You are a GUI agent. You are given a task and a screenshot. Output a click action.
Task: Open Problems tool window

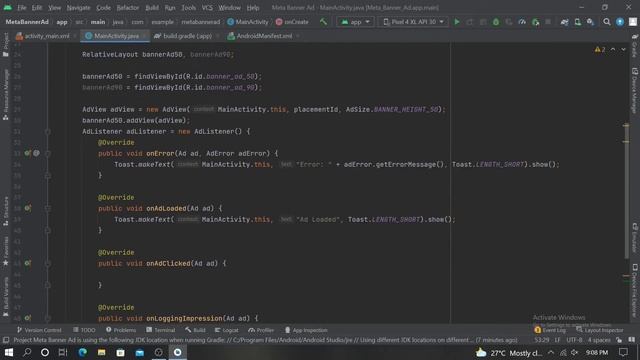pyautogui.click(x=121, y=330)
